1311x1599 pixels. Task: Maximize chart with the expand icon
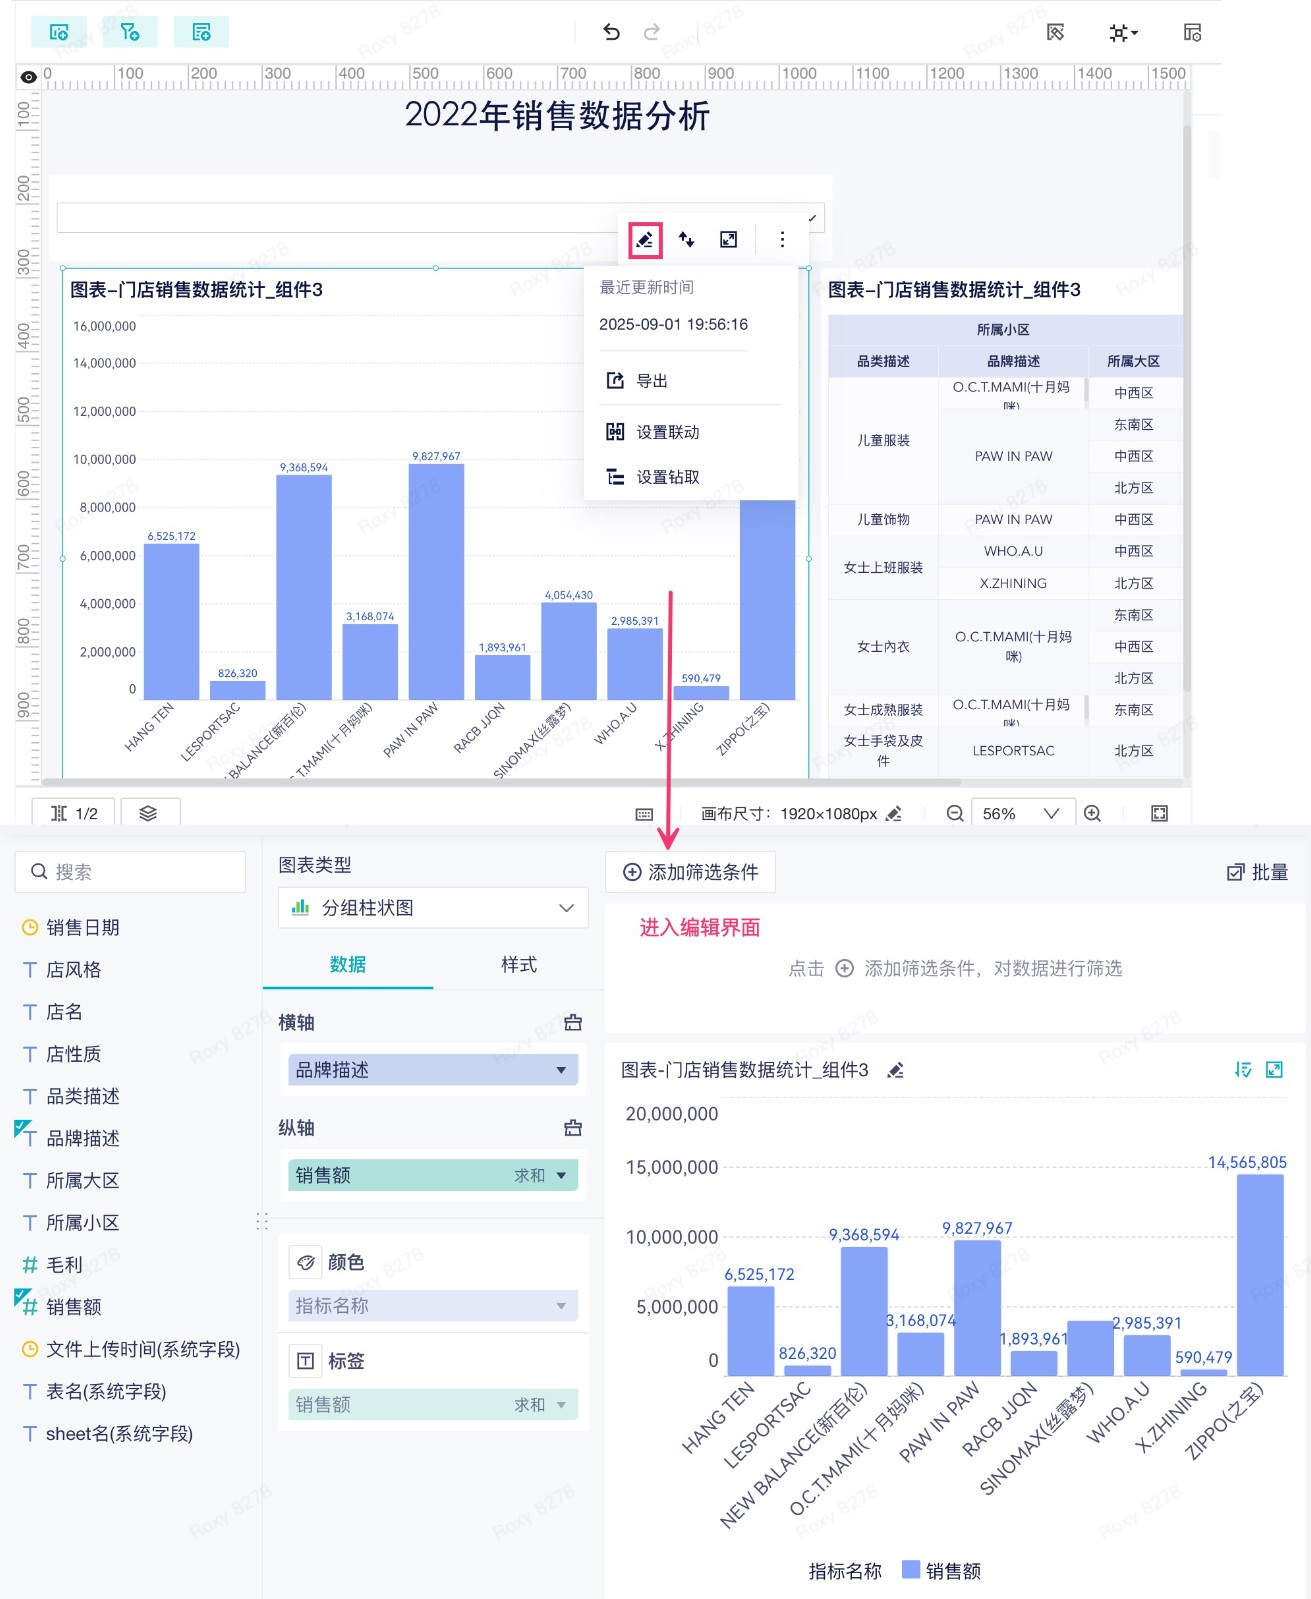pos(729,239)
